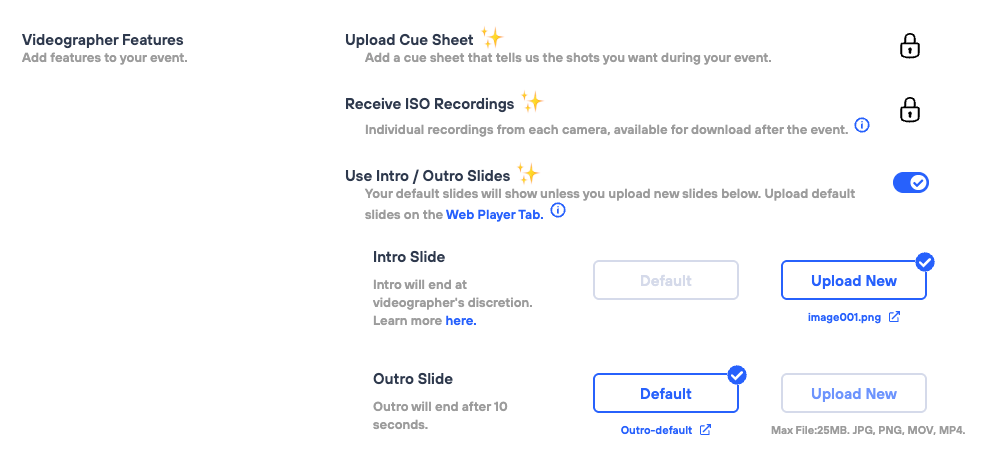Open info icon beside Web Player Tab
The image size is (1005, 471).
[558, 211]
